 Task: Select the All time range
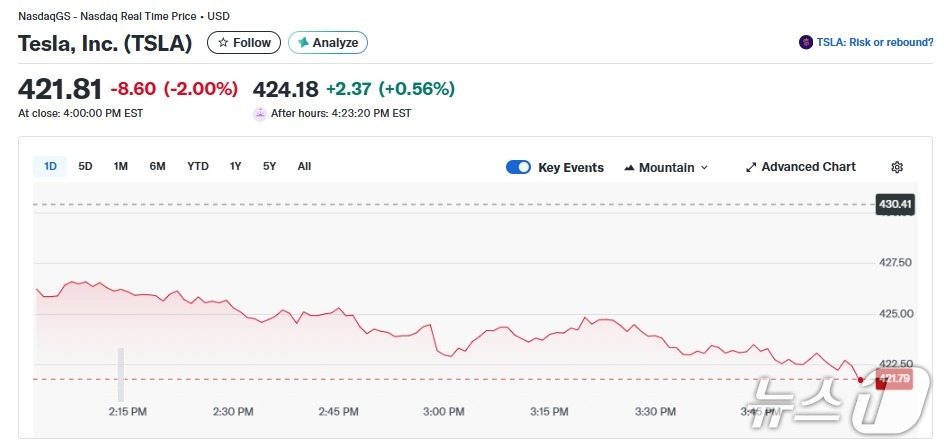(304, 166)
